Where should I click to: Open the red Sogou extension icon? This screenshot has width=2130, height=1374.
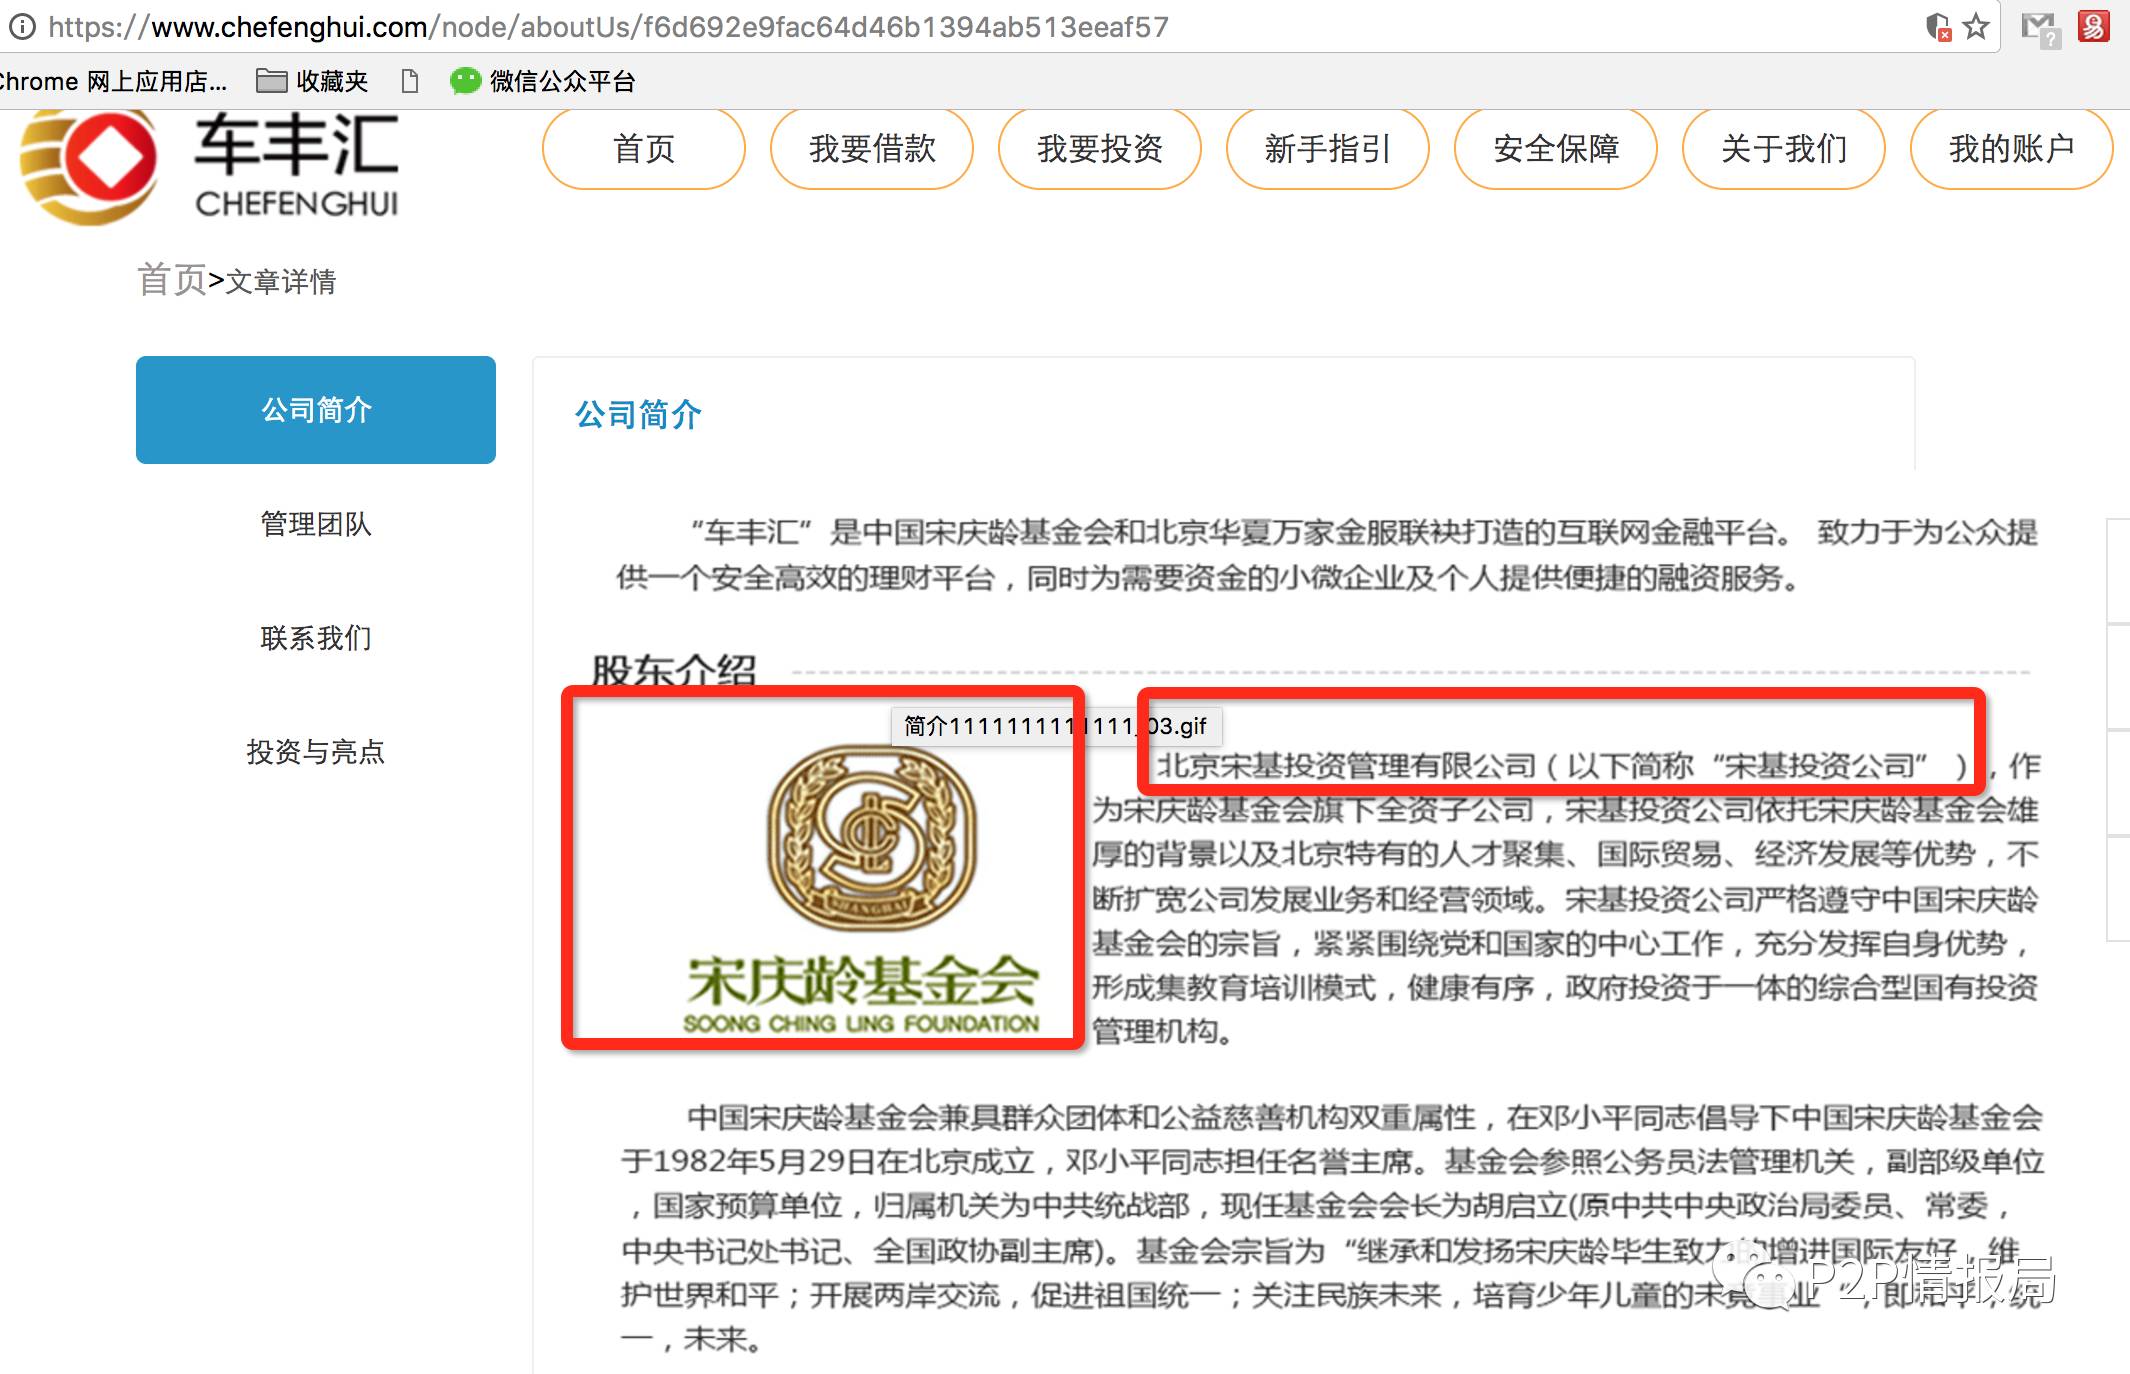click(x=2094, y=26)
